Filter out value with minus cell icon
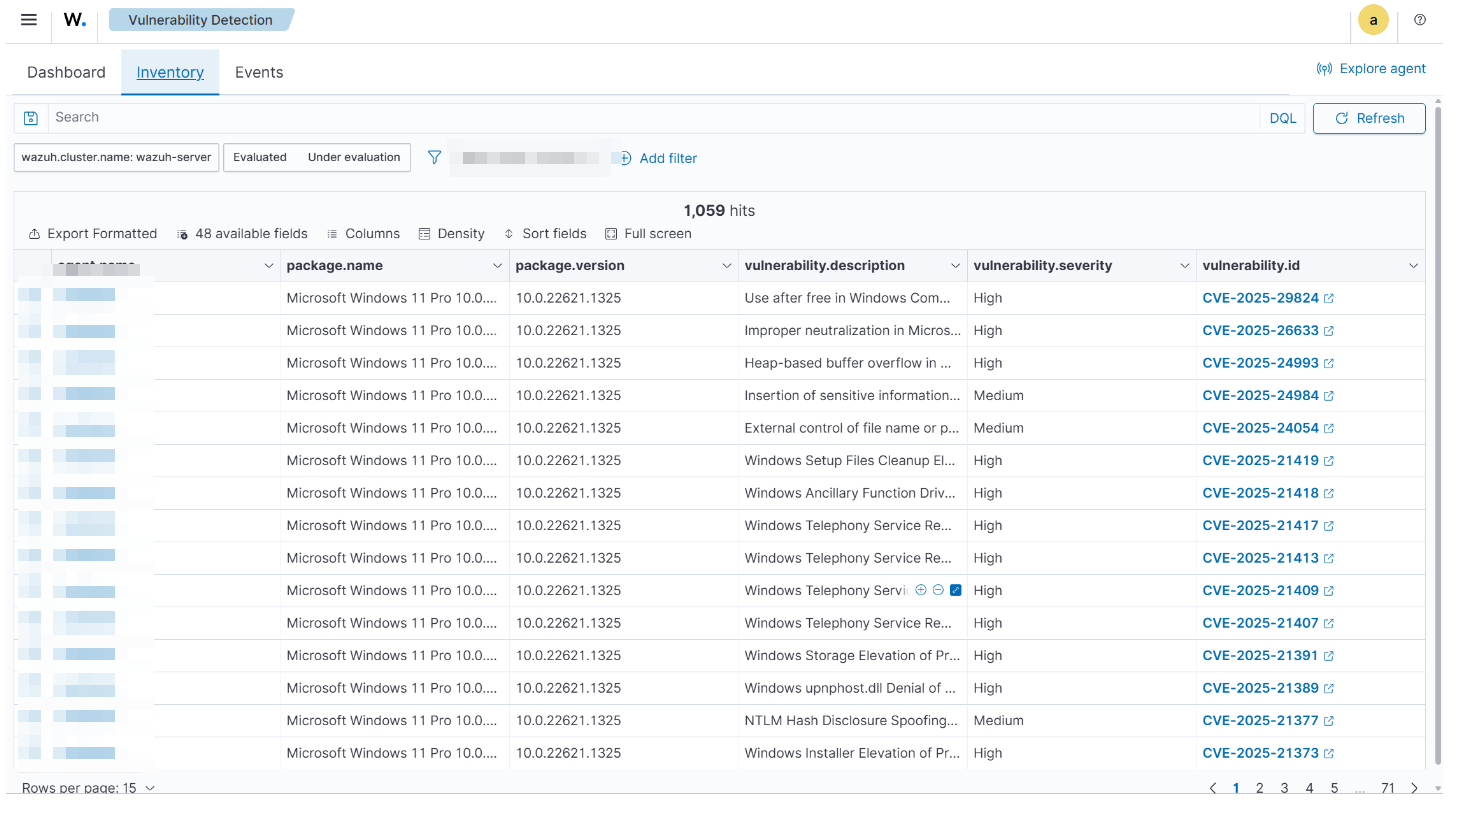1467x813 pixels. [938, 590]
